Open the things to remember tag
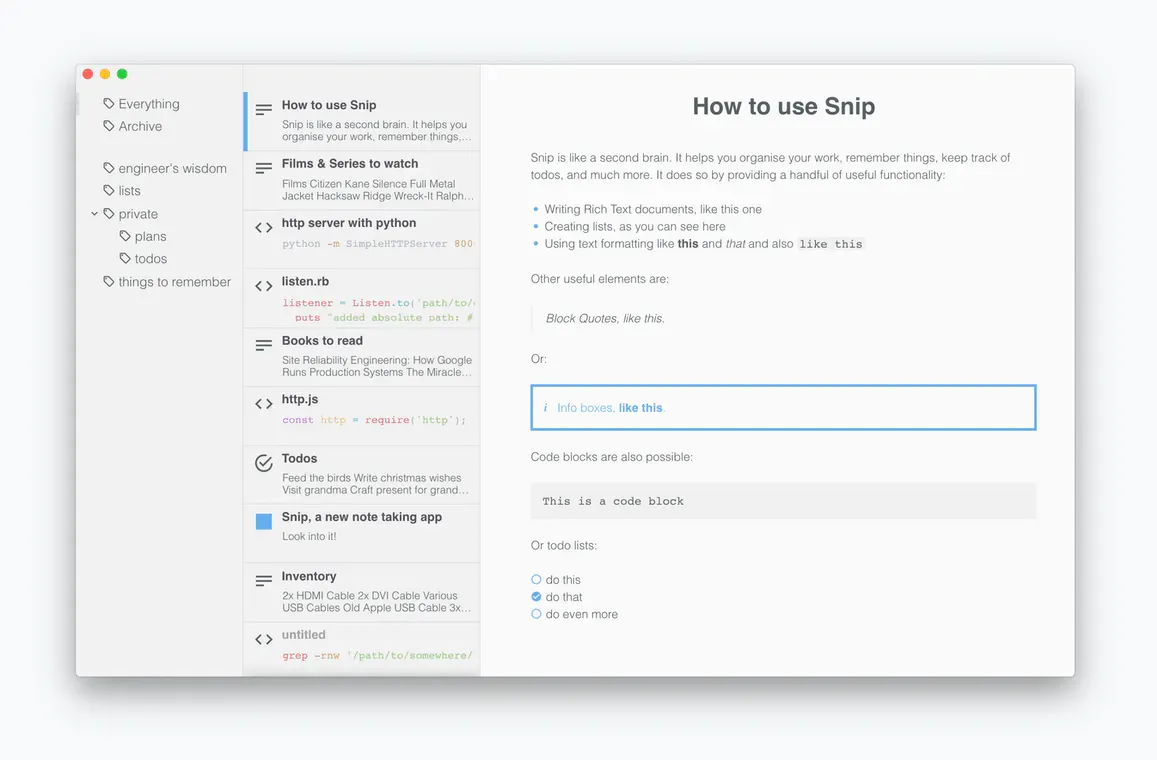This screenshot has height=760, width=1157. [174, 282]
